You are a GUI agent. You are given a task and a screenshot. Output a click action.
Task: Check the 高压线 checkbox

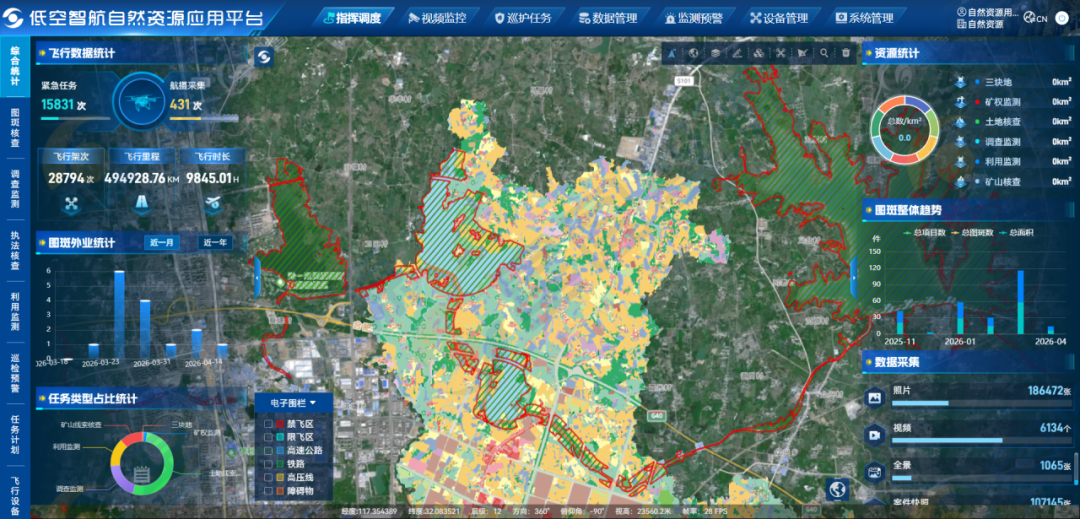(x=268, y=478)
